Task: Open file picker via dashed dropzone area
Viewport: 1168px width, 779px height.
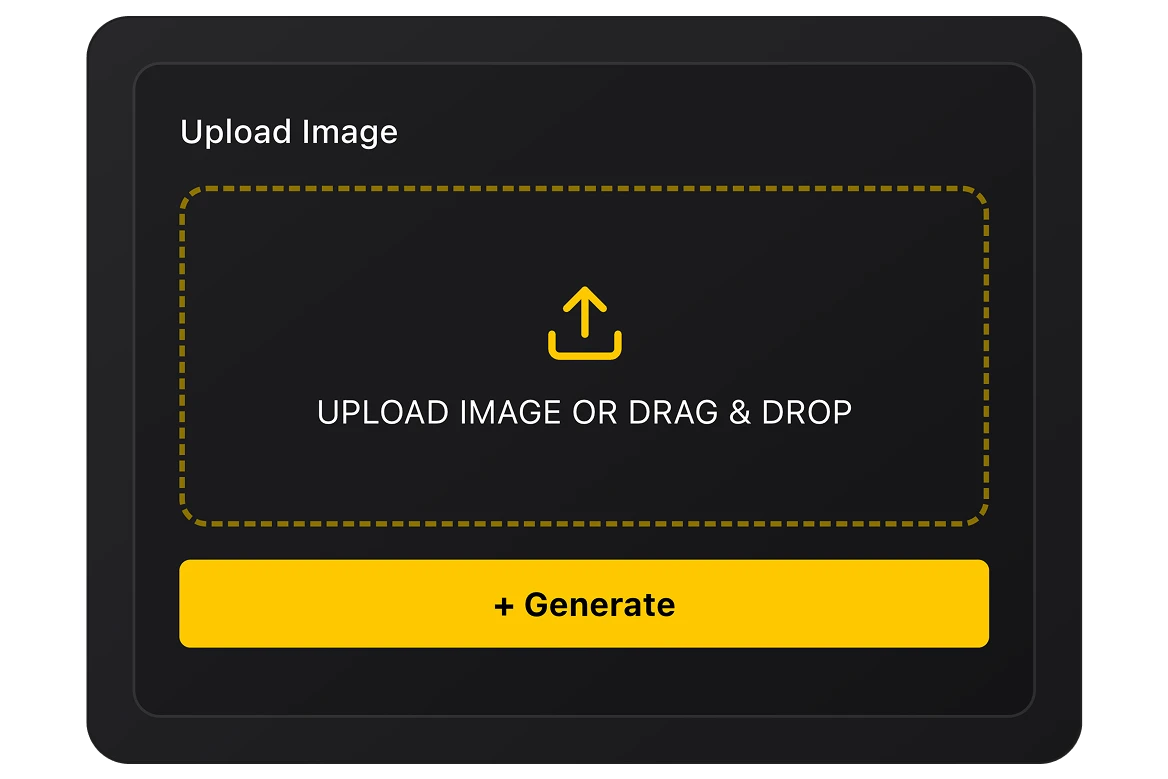Action: (x=584, y=356)
